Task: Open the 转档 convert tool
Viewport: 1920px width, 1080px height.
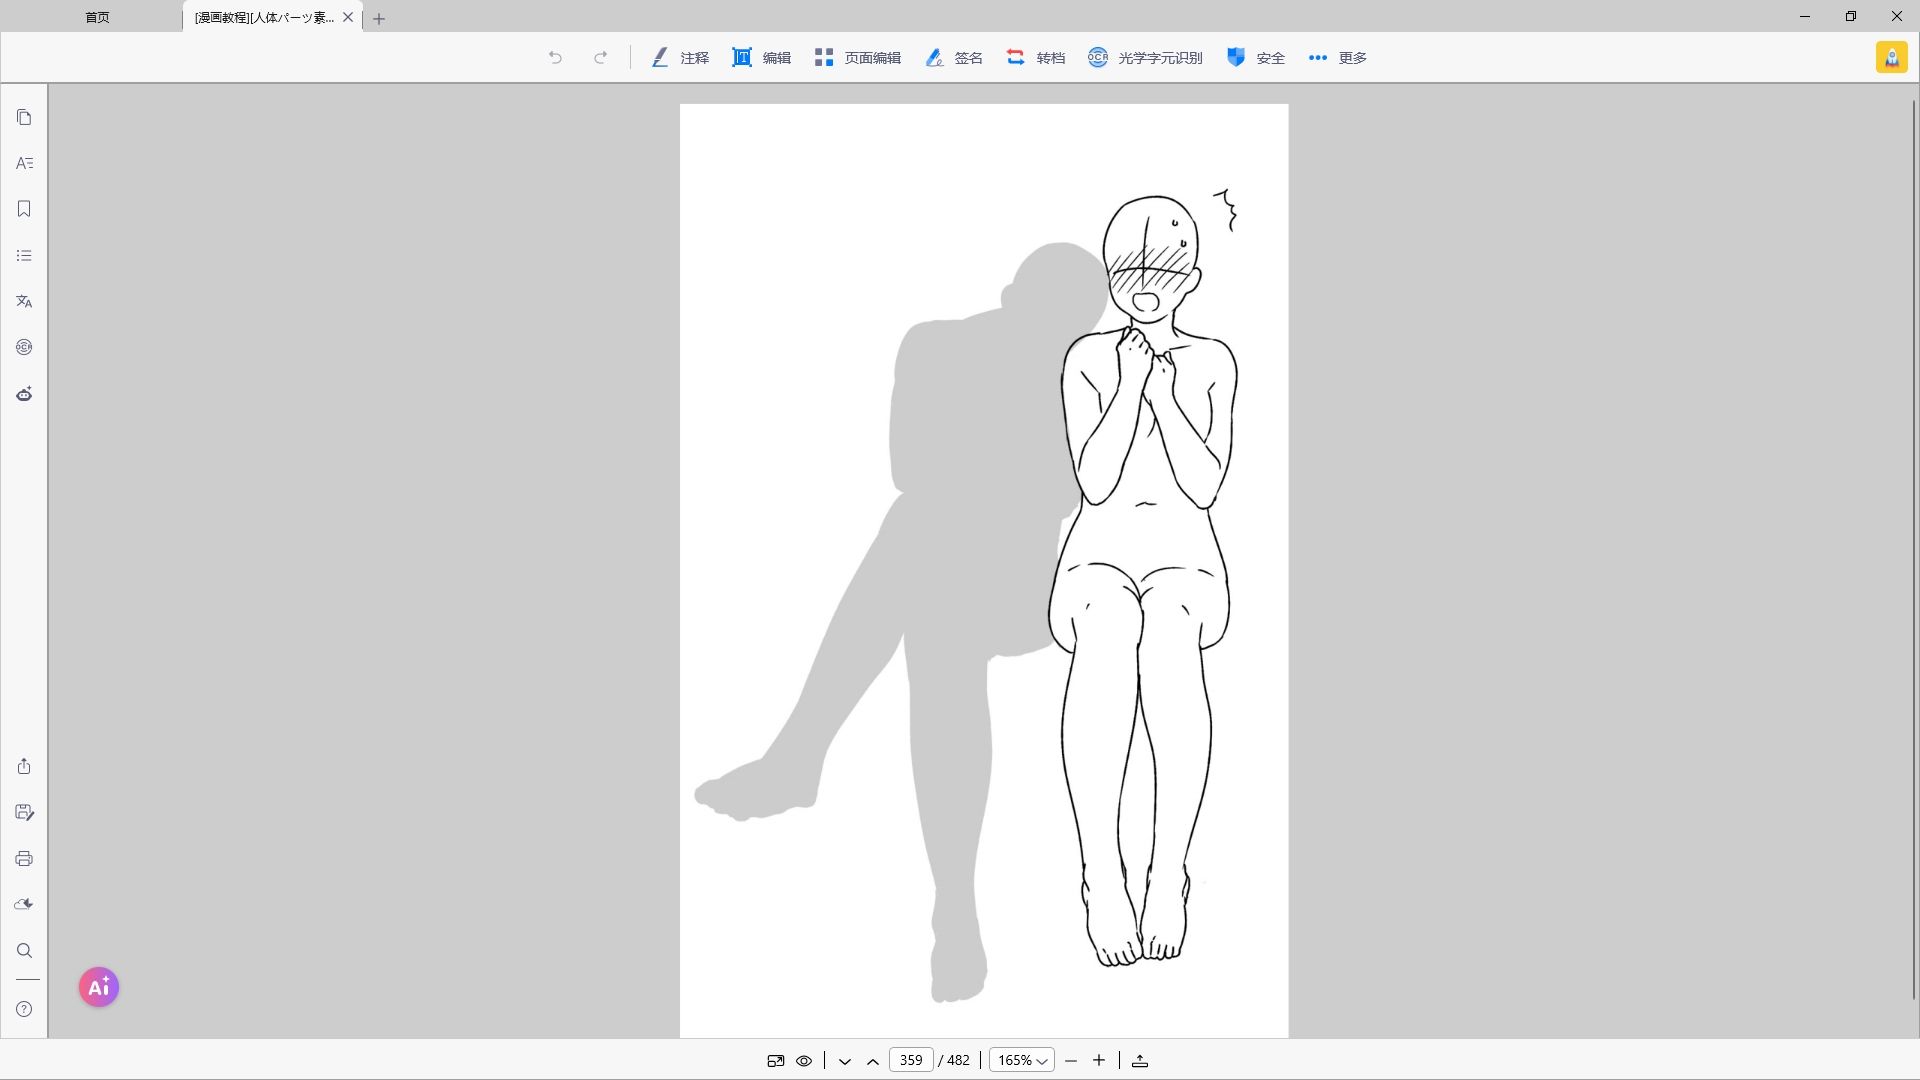Action: 1035,58
